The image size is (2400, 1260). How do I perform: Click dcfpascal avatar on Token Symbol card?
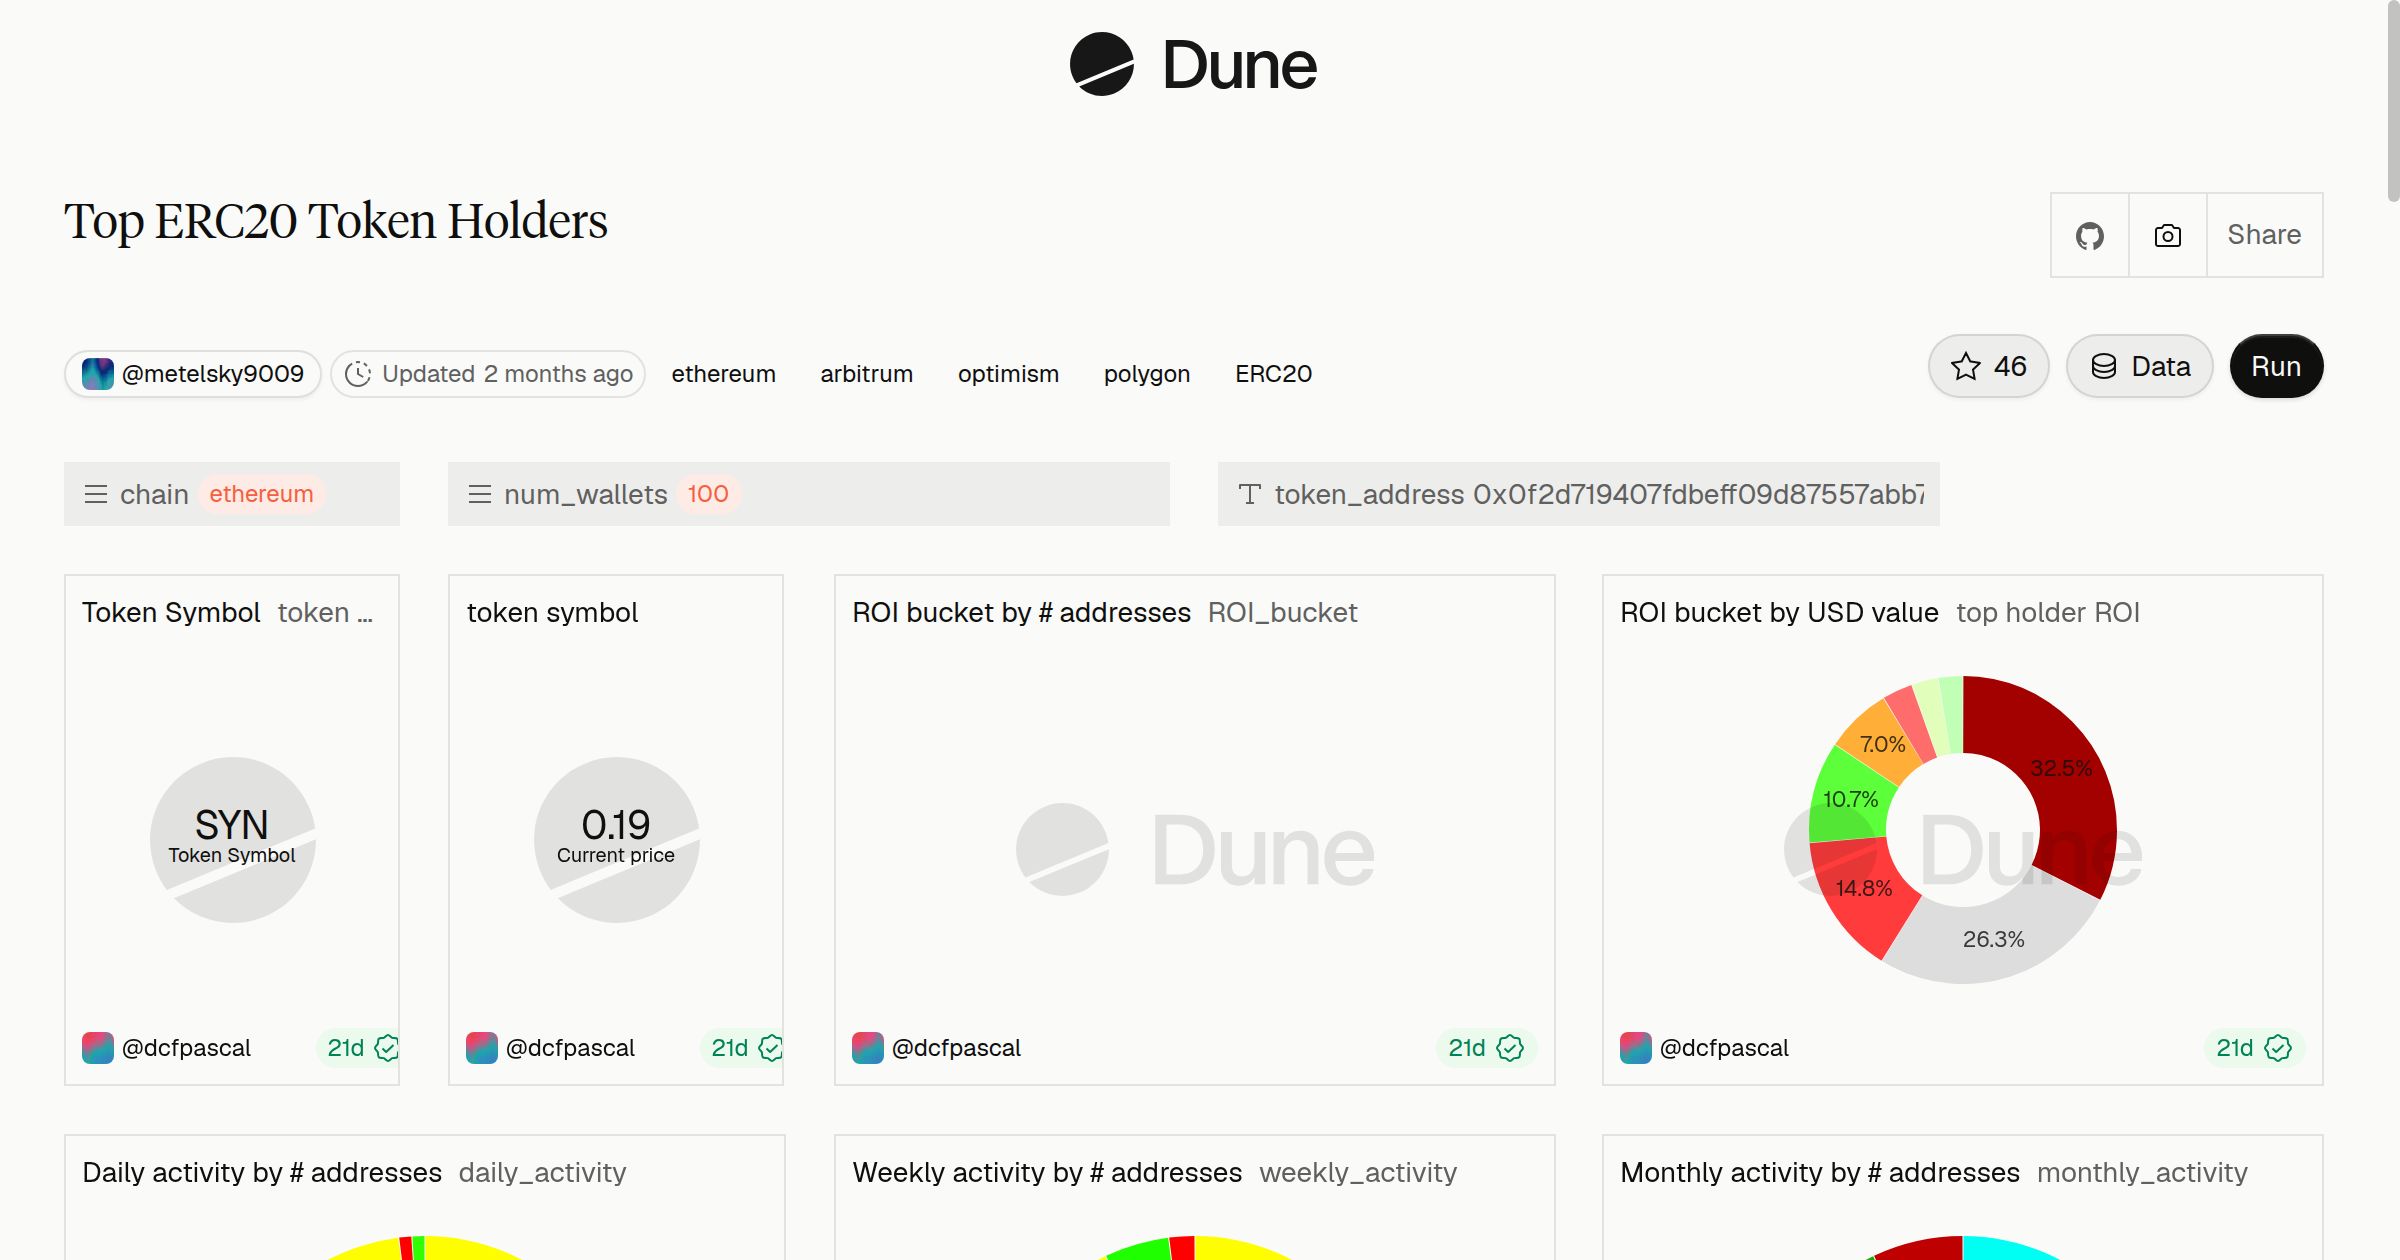click(x=97, y=1048)
